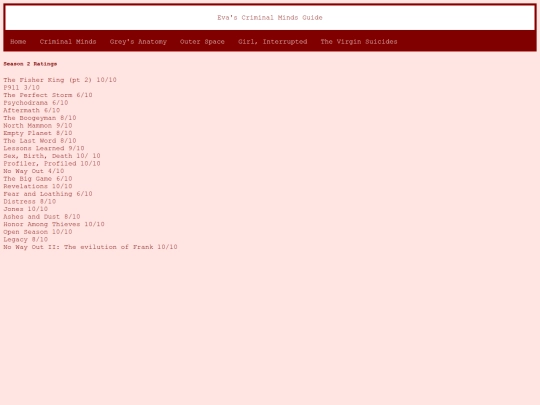Select 'The Fisher King (pt 2) 10/10' line
The height and width of the screenshot is (405, 540).
tap(60, 80)
